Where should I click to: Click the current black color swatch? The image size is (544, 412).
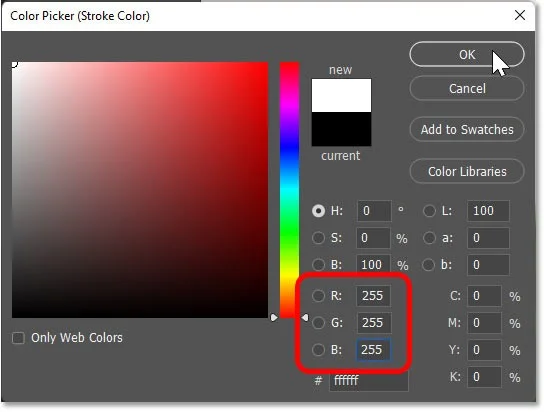coord(341,129)
